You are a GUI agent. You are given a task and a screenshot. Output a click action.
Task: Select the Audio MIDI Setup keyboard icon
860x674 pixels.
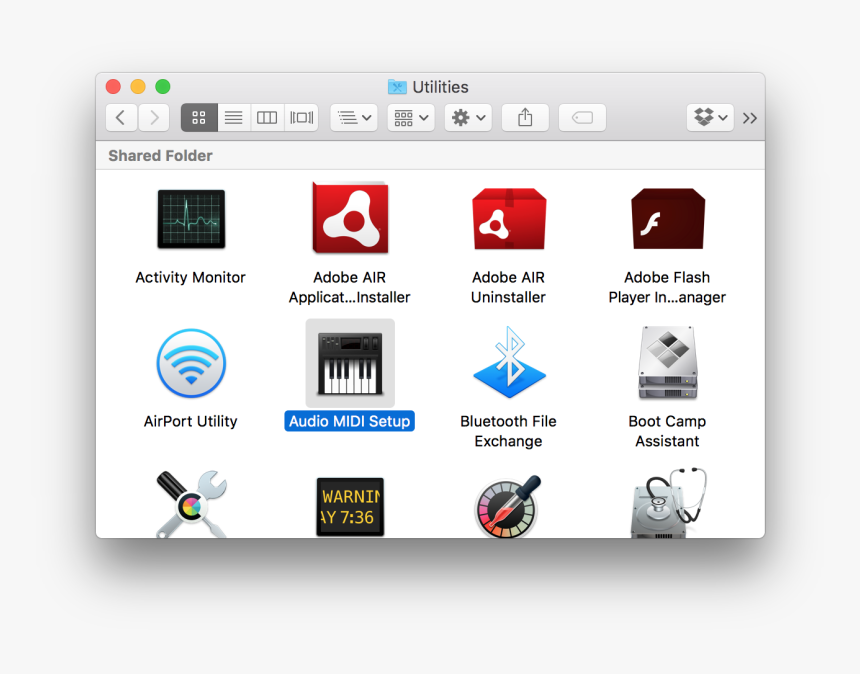(x=350, y=363)
